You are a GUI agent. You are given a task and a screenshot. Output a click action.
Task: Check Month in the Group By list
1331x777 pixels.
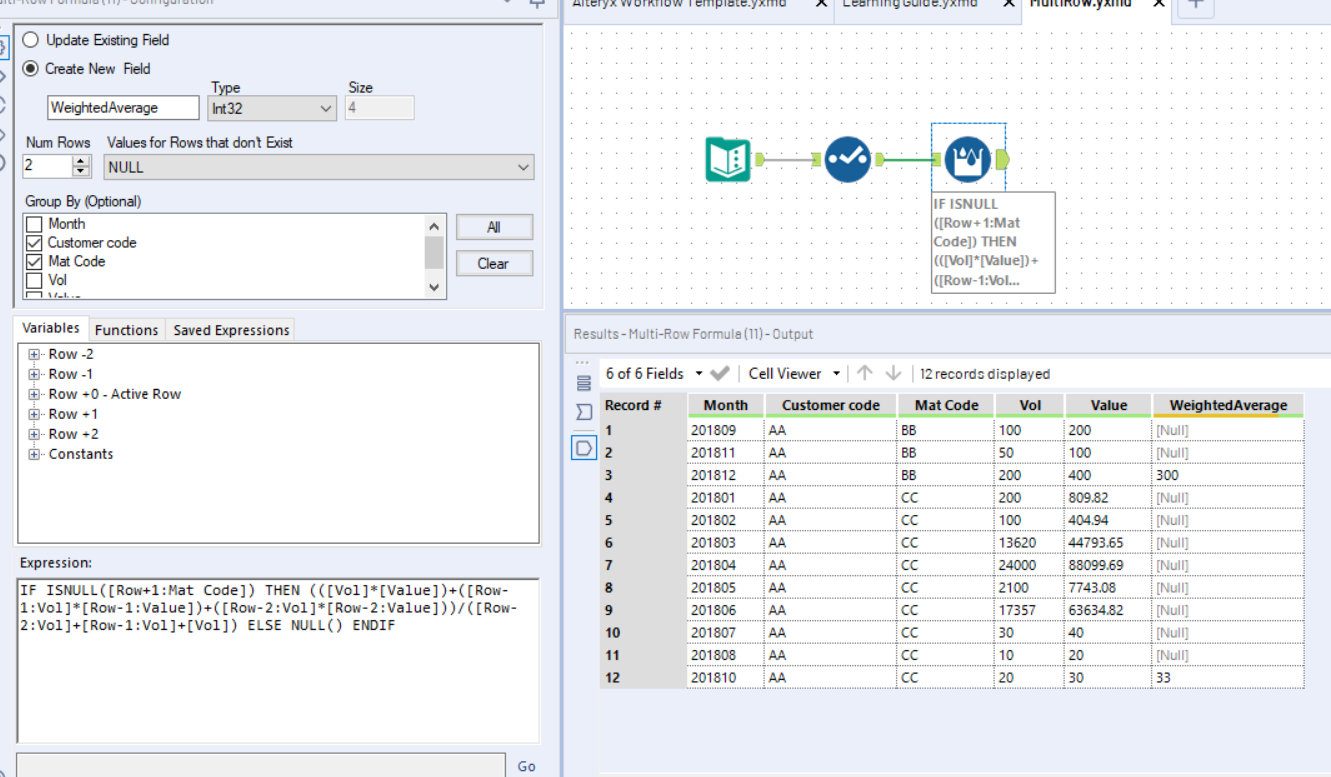click(x=33, y=223)
